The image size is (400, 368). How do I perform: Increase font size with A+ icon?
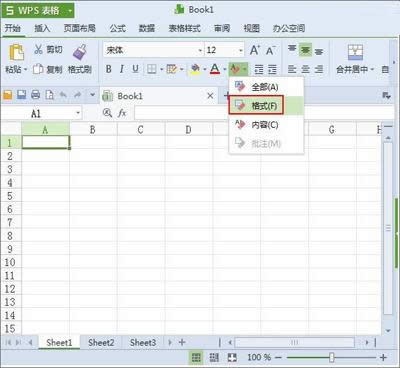tap(255, 50)
